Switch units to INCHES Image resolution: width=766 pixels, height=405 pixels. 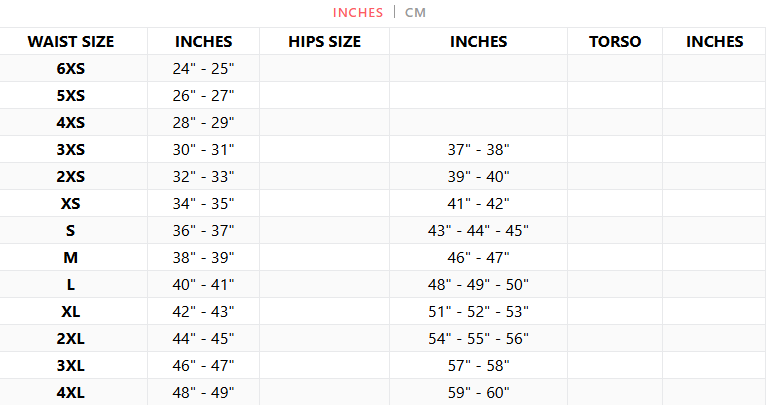pyautogui.click(x=358, y=12)
